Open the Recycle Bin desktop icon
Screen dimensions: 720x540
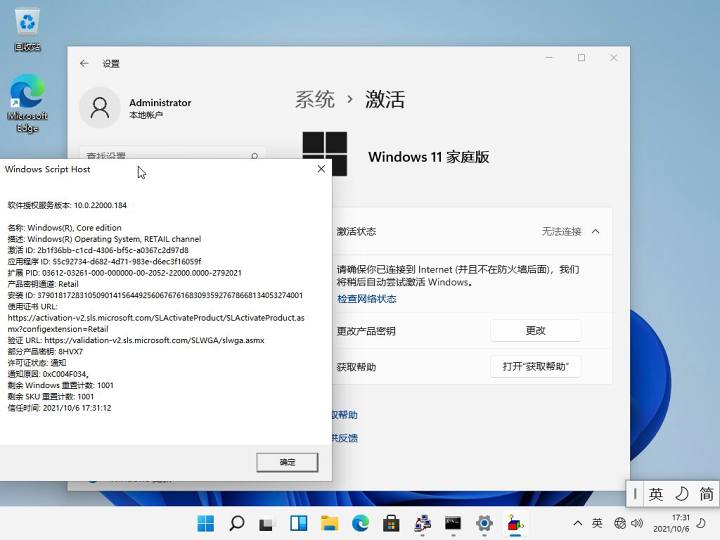point(28,30)
